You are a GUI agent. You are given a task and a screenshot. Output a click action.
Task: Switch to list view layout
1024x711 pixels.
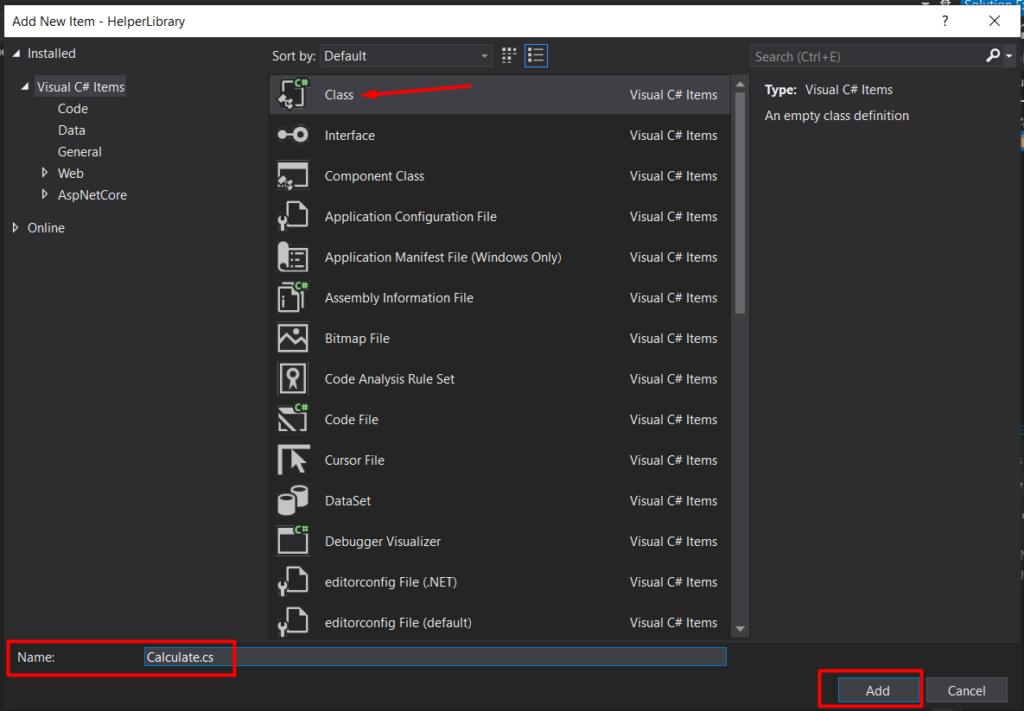[536, 55]
